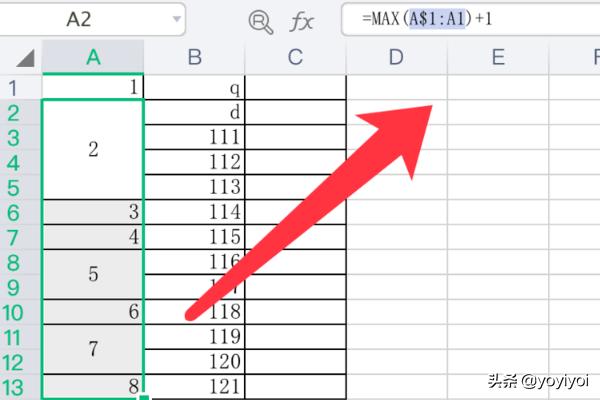The width and height of the screenshot is (600, 400).
Task: Click the magnifier icon beside fx
Action: tap(260, 21)
